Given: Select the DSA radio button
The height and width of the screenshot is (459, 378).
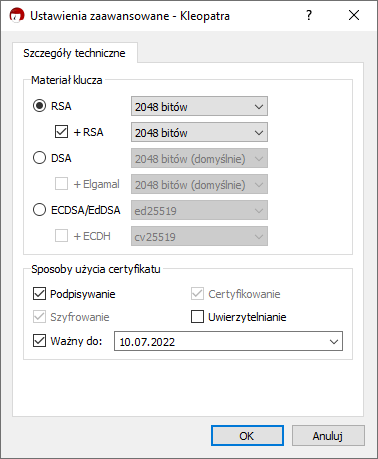Looking at the screenshot, I should [x=39, y=158].
